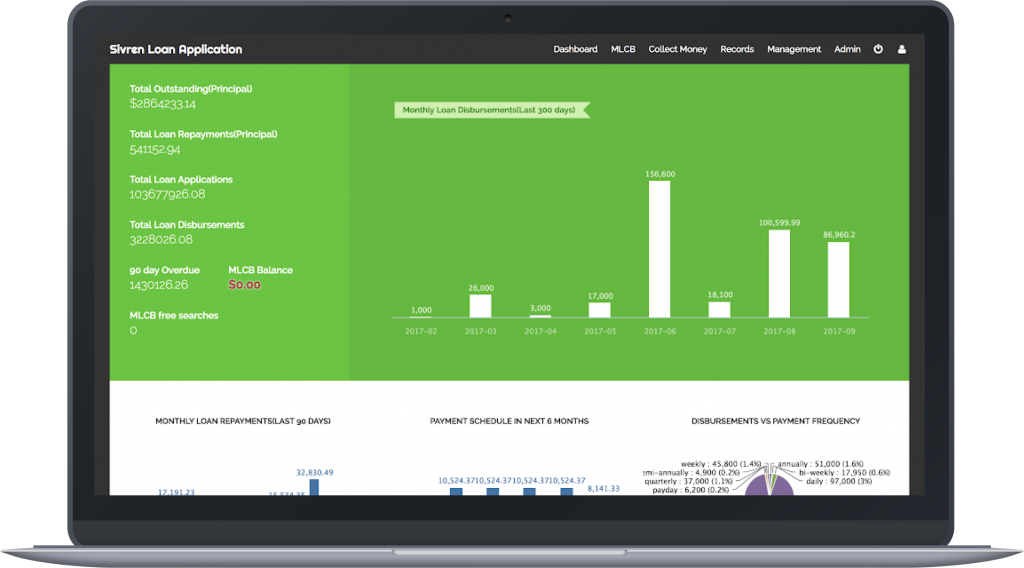Click the 2017-07 bar showing 18,100
1024x568 pixels.
[x=719, y=309]
